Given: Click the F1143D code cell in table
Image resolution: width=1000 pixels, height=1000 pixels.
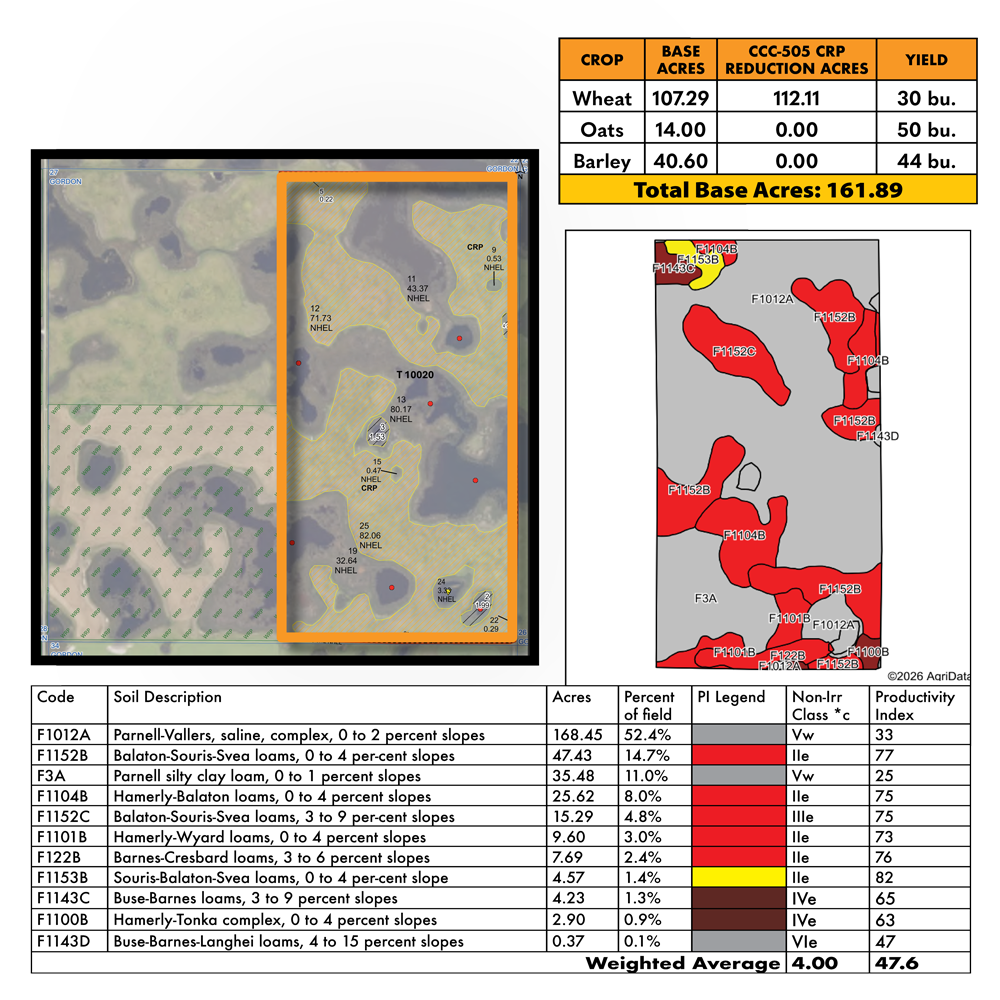Looking at the screenshot, I should 69,941.
